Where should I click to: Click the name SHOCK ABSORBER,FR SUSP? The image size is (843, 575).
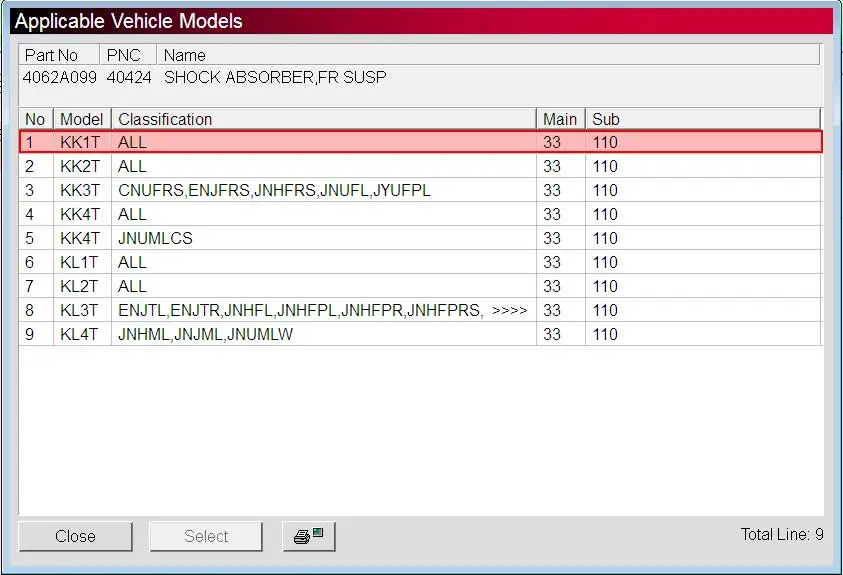(x=275, y=77)
